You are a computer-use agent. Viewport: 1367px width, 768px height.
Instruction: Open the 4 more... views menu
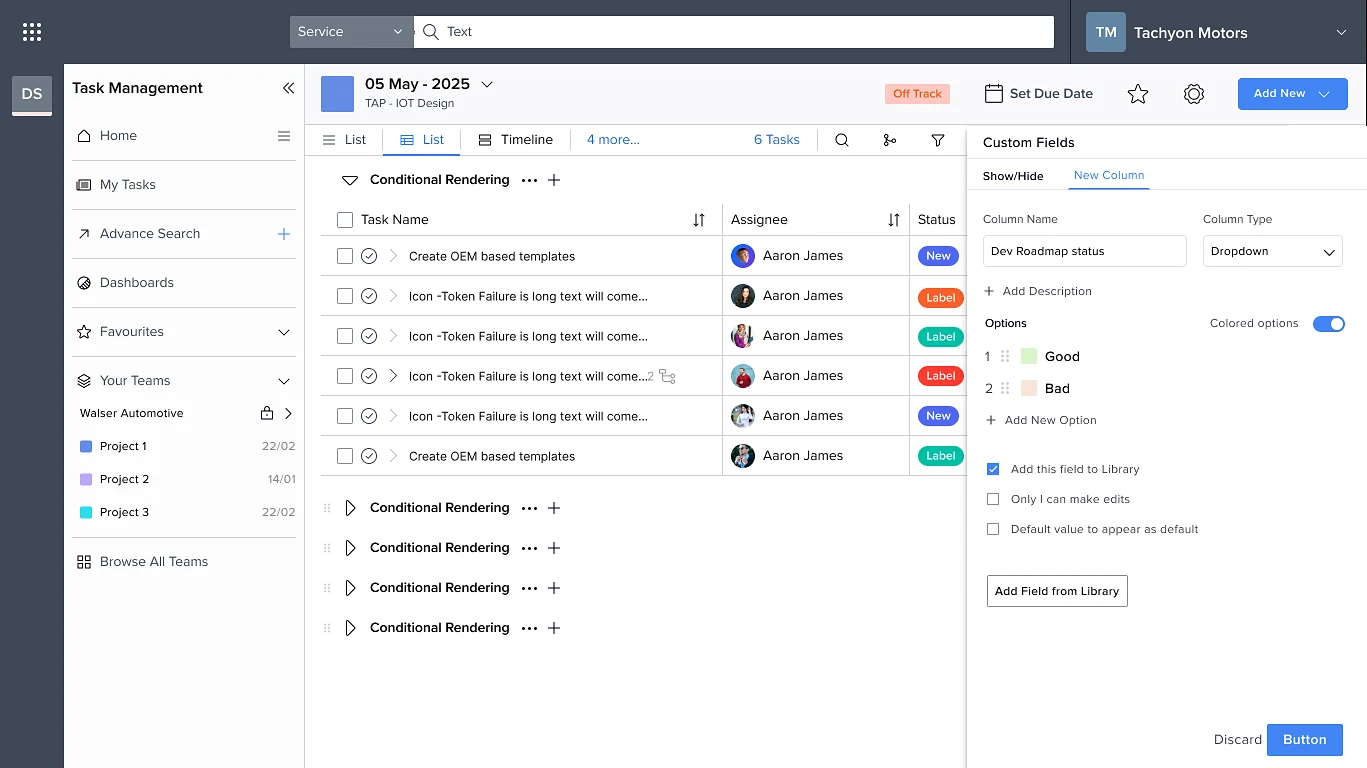coord(613,140)
